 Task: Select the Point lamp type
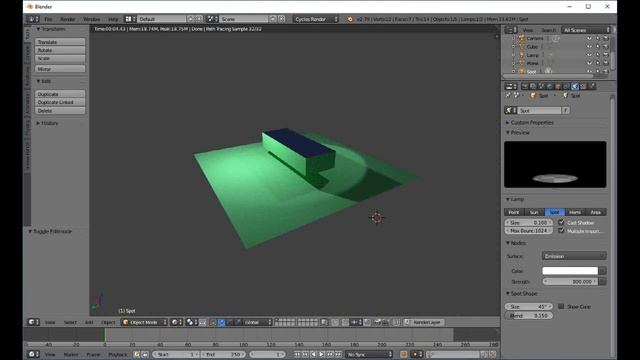(x=514, y=212)
